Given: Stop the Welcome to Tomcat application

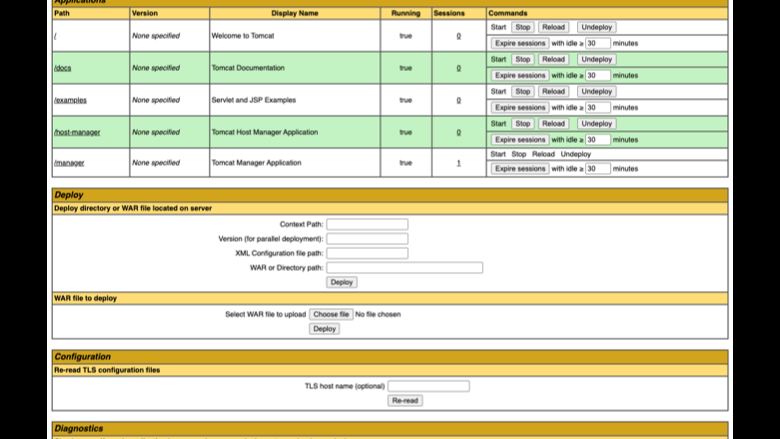Looking at the screenshot, I should click(522, 27).
